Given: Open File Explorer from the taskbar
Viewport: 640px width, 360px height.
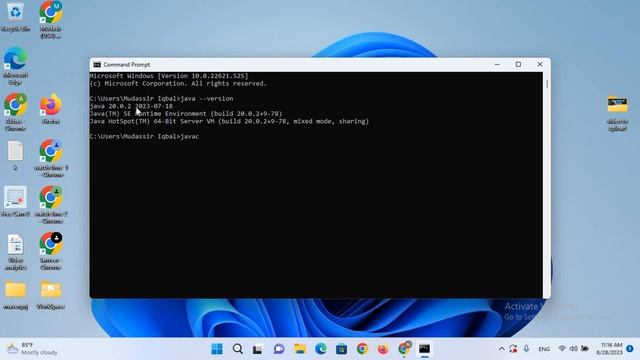Looking at the screenshot, I should coord(300,349).
